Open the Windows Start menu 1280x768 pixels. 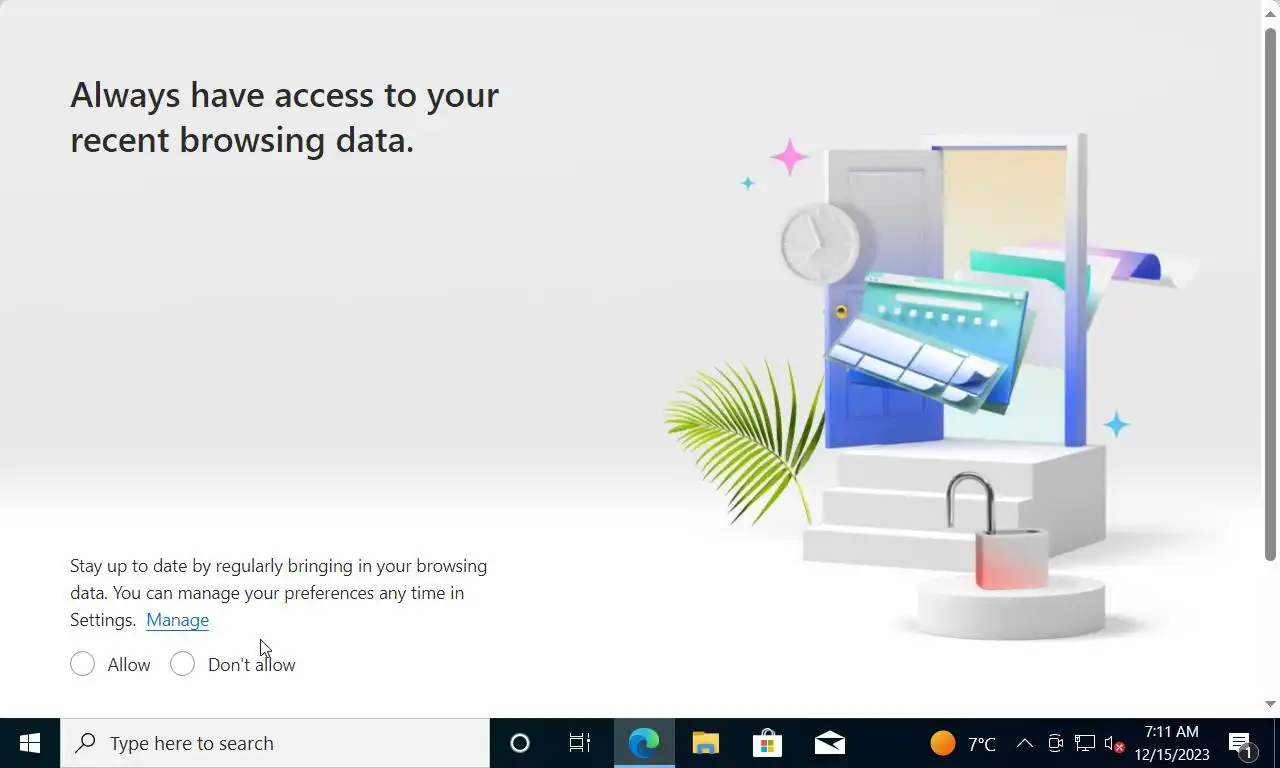pyautogui.click(x=30, y=743)
